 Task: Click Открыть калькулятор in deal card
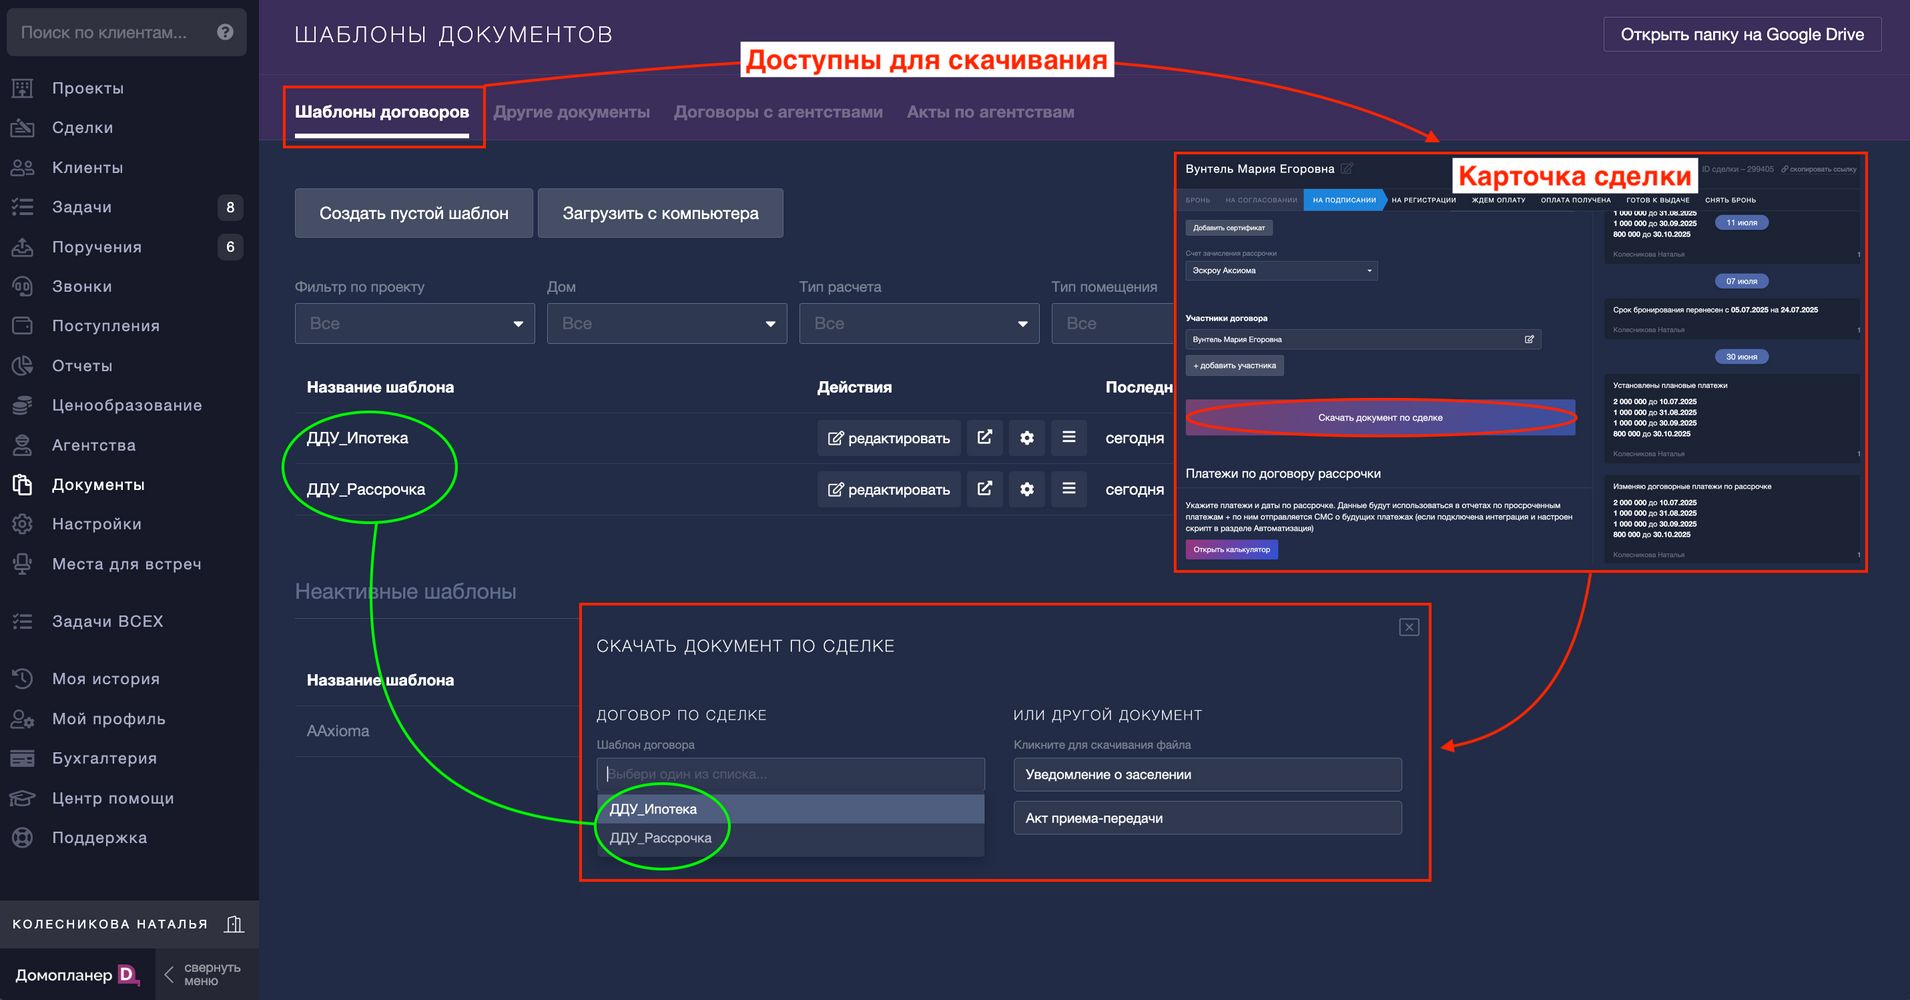(x=1232, y=549)
